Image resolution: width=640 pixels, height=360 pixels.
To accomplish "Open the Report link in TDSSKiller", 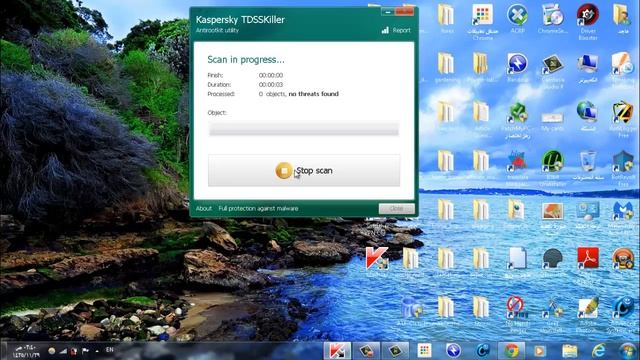I will pyautogui.click(x=401, y=30).
